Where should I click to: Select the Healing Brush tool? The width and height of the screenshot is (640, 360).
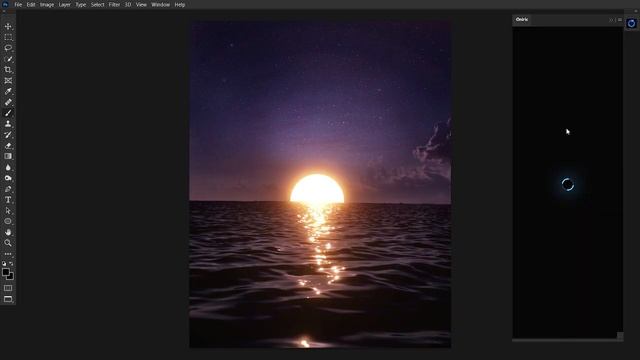click(x=8, y=102)
